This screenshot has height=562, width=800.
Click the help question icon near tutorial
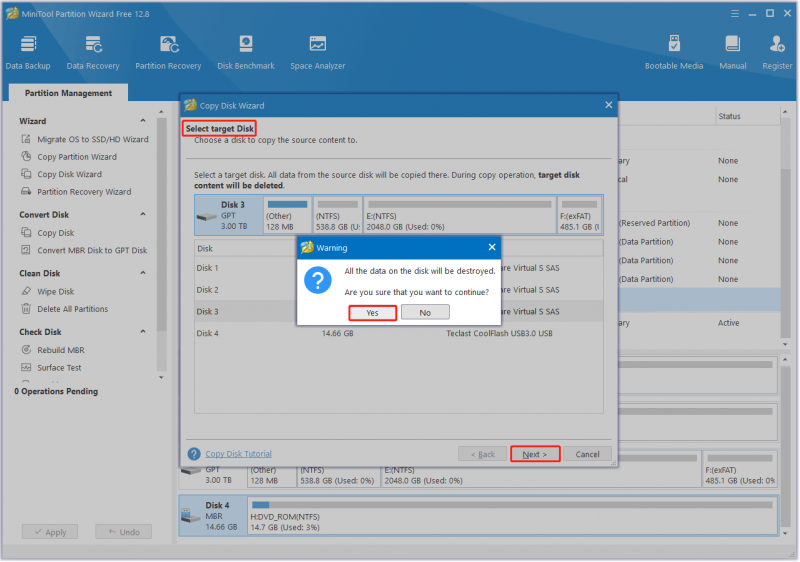[194, 454]
